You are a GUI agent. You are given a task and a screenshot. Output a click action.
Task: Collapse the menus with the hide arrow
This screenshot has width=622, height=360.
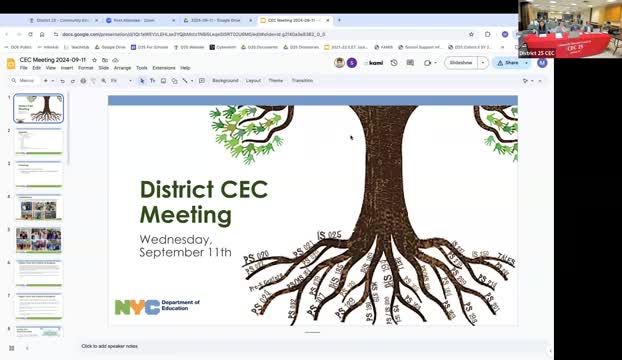[x=540, y=81]
